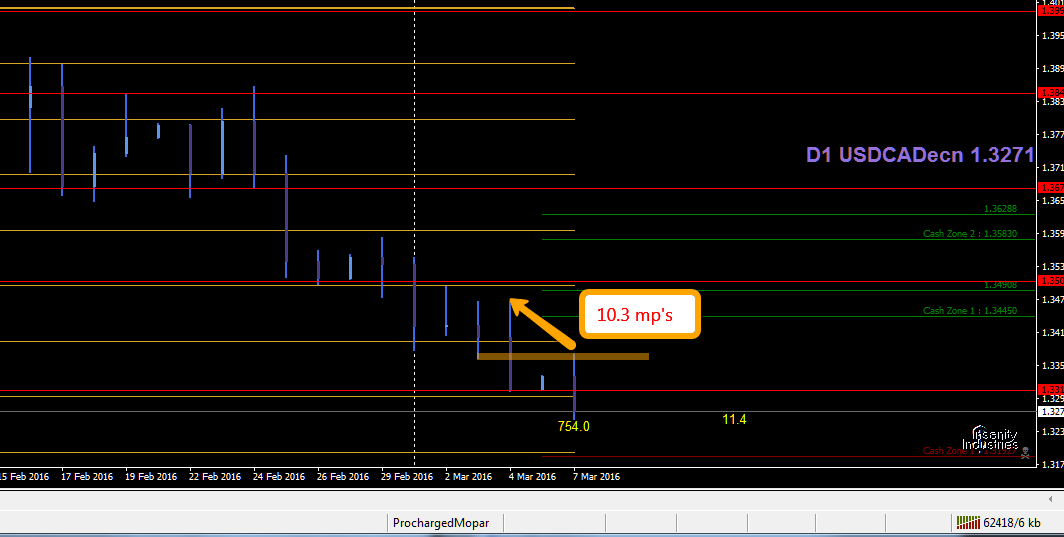The height and width of the screenshot is (537, 1064).
Task: Click the "29 Feb 2016" date label
Action: tap(406, 477)
